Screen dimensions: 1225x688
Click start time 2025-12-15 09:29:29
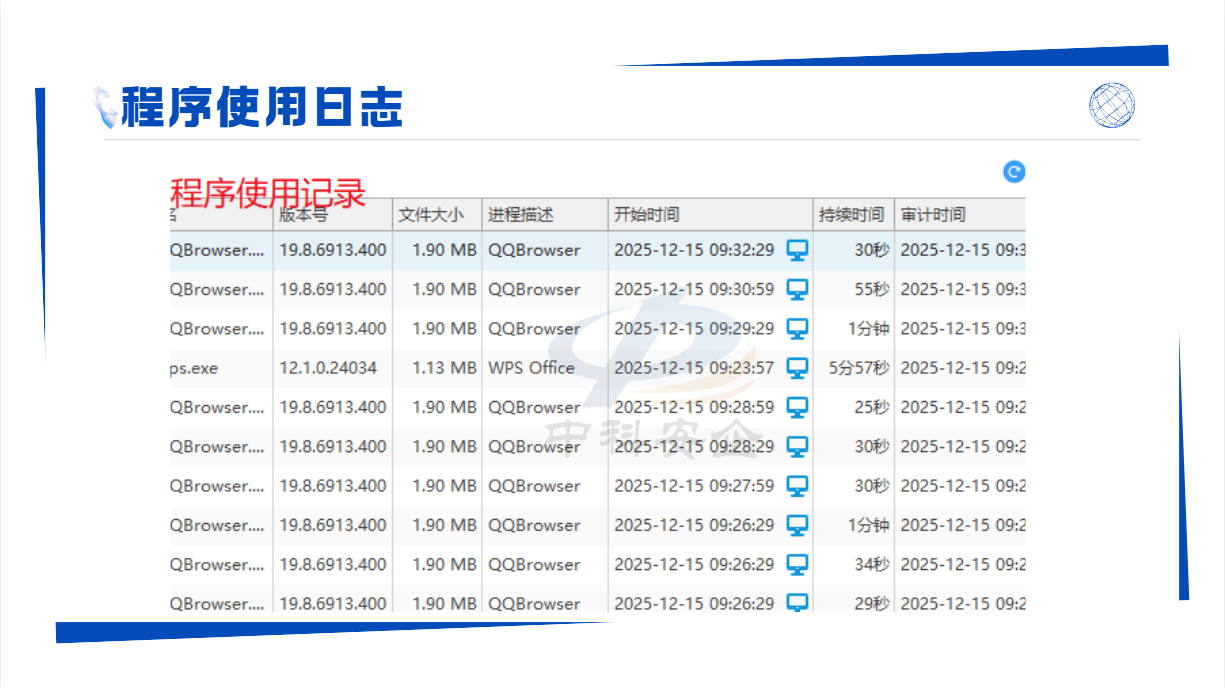click(694, 328)
